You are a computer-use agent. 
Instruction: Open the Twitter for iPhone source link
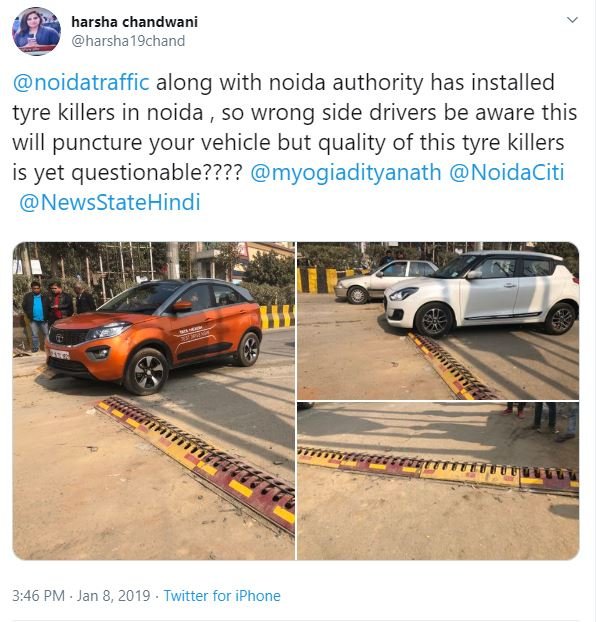(x=222, y=596)
